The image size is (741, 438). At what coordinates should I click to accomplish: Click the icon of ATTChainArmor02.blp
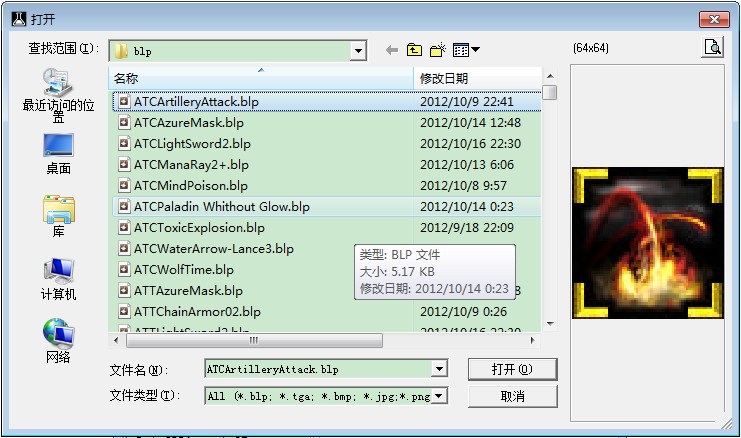coord(124,311)
